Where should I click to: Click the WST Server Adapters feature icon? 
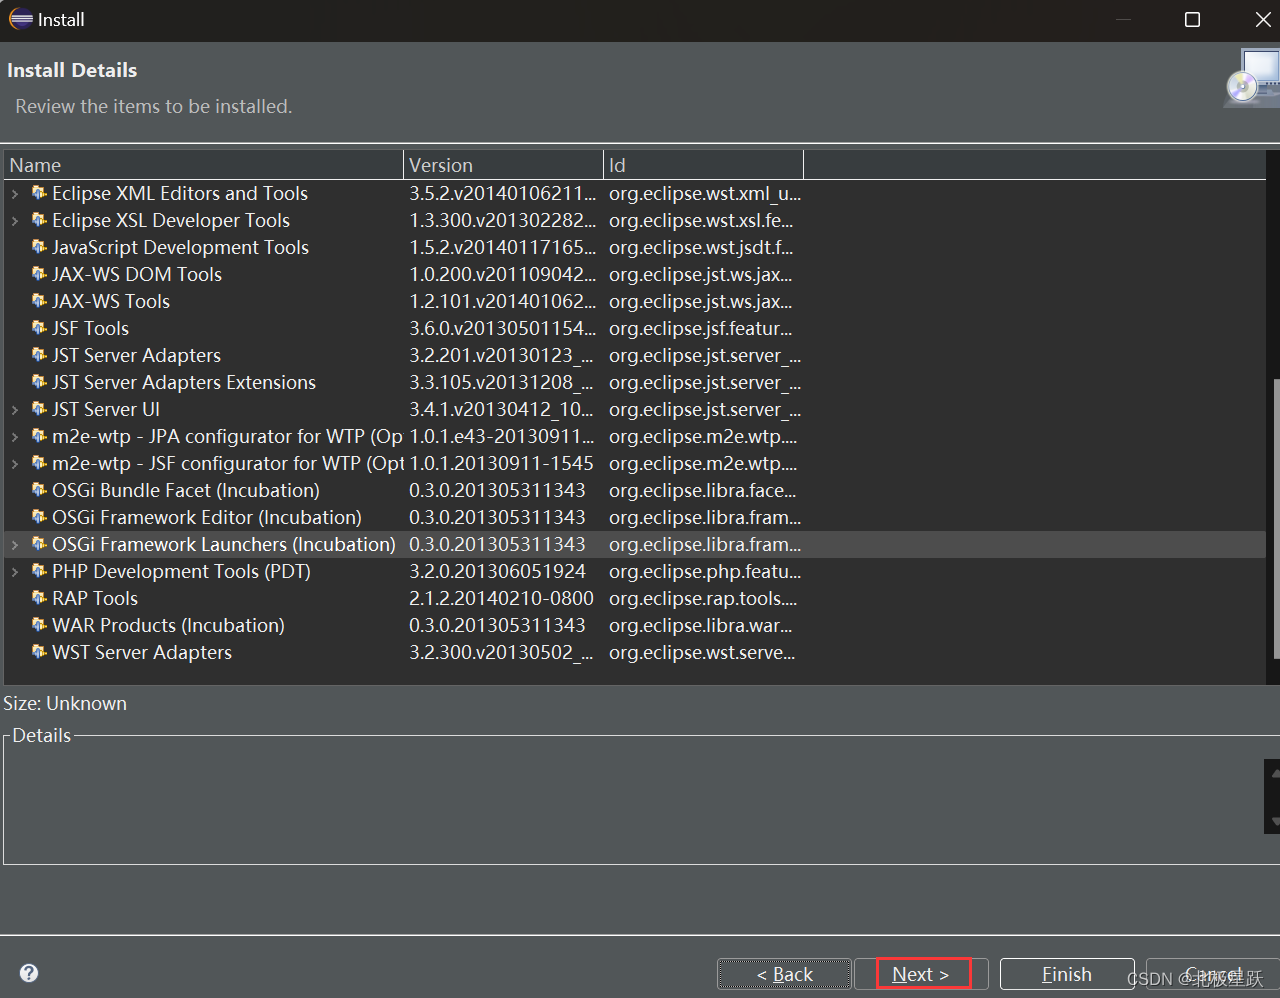coord(39,651)
